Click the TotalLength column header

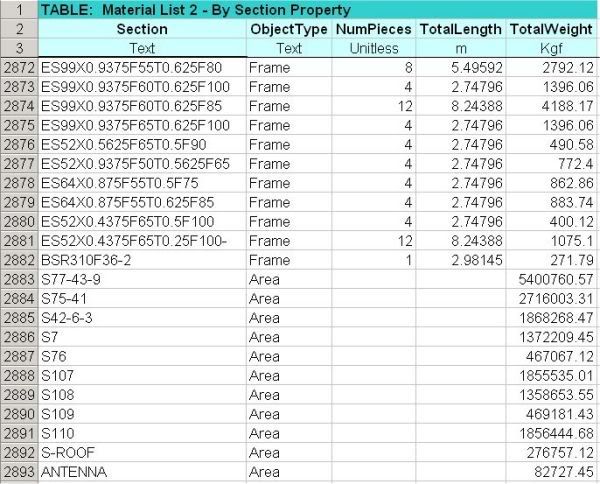tap(461, 29)
